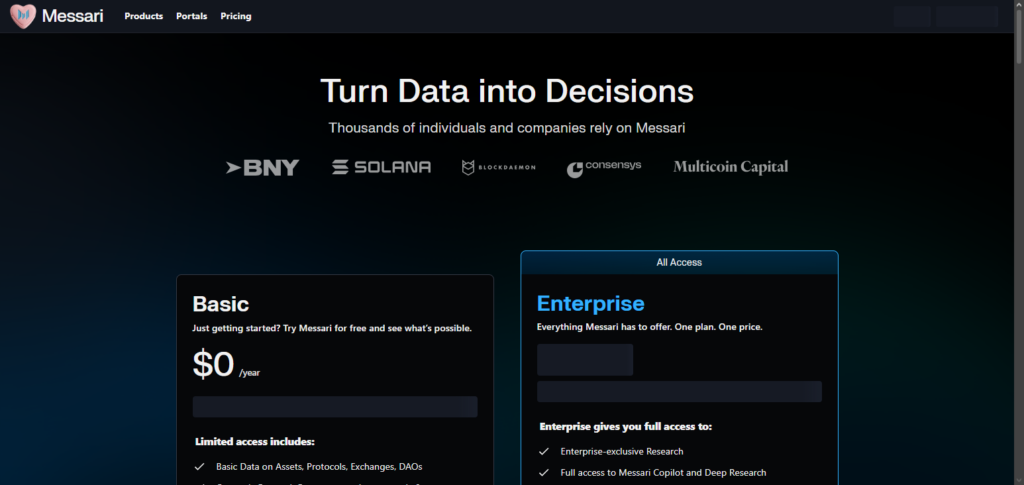Click the BNY company logo
1024x485 pixels.
(262, 167)
